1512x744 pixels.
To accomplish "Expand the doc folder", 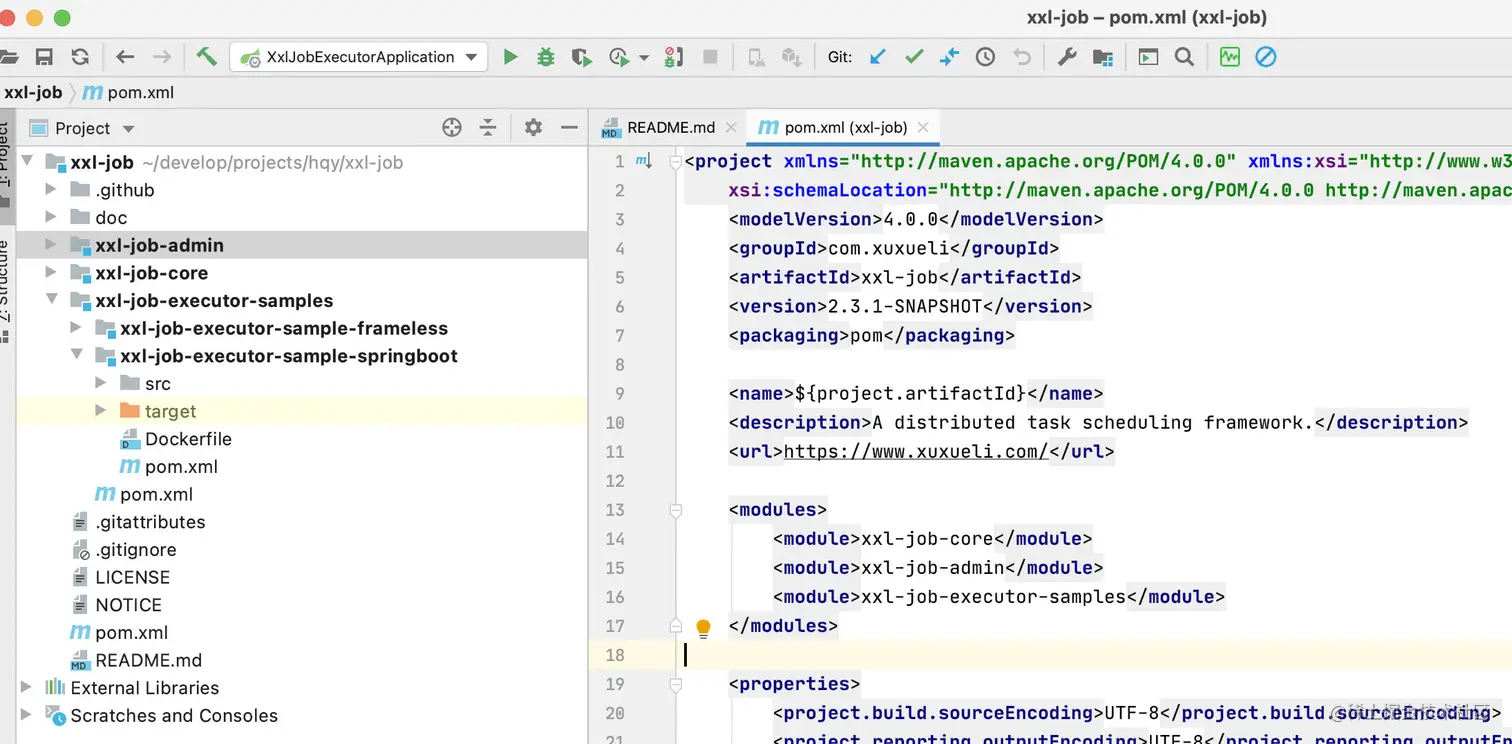I will point(51,217).
